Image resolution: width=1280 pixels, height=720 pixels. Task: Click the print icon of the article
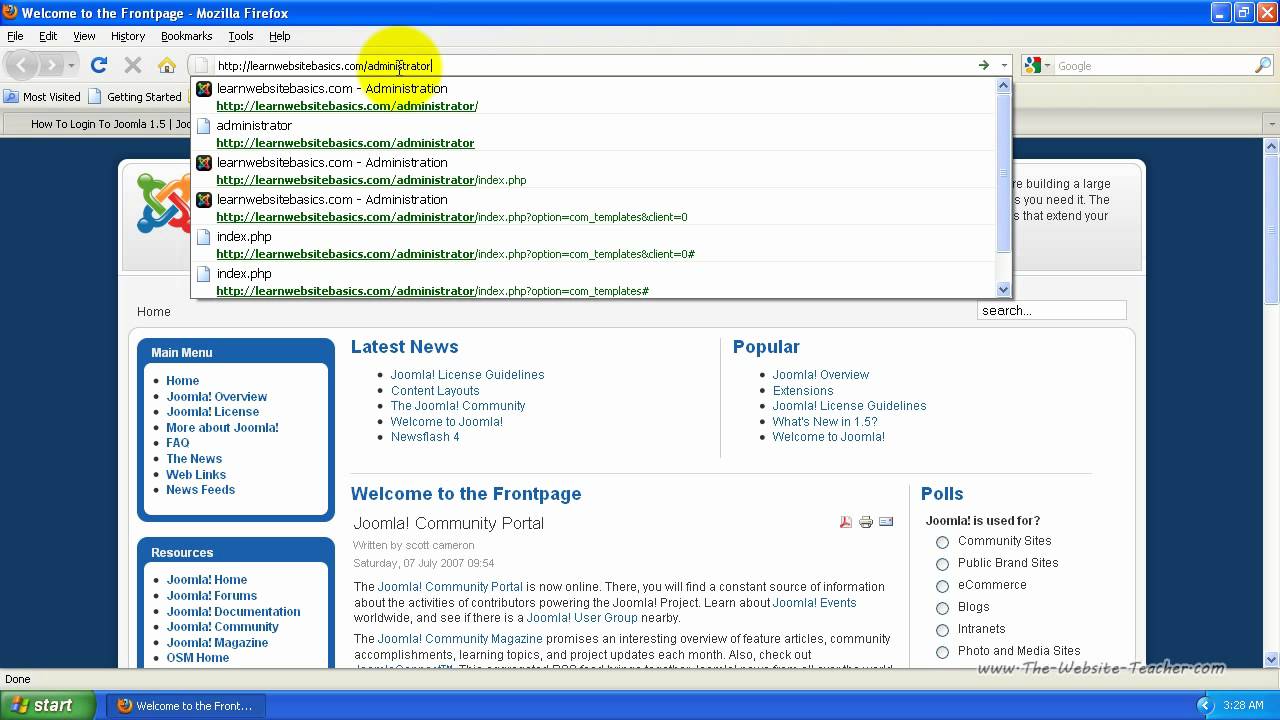click(866, 522)
